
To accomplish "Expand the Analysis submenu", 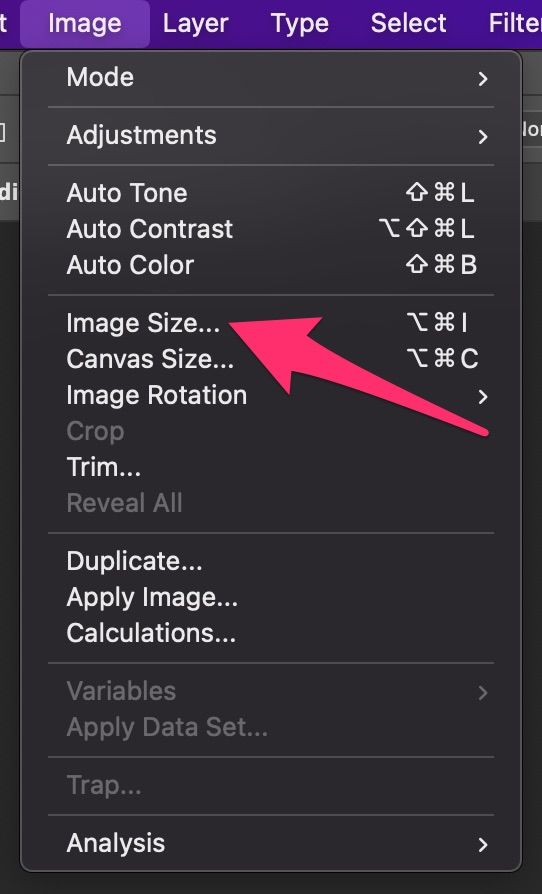I will point(271,843).
